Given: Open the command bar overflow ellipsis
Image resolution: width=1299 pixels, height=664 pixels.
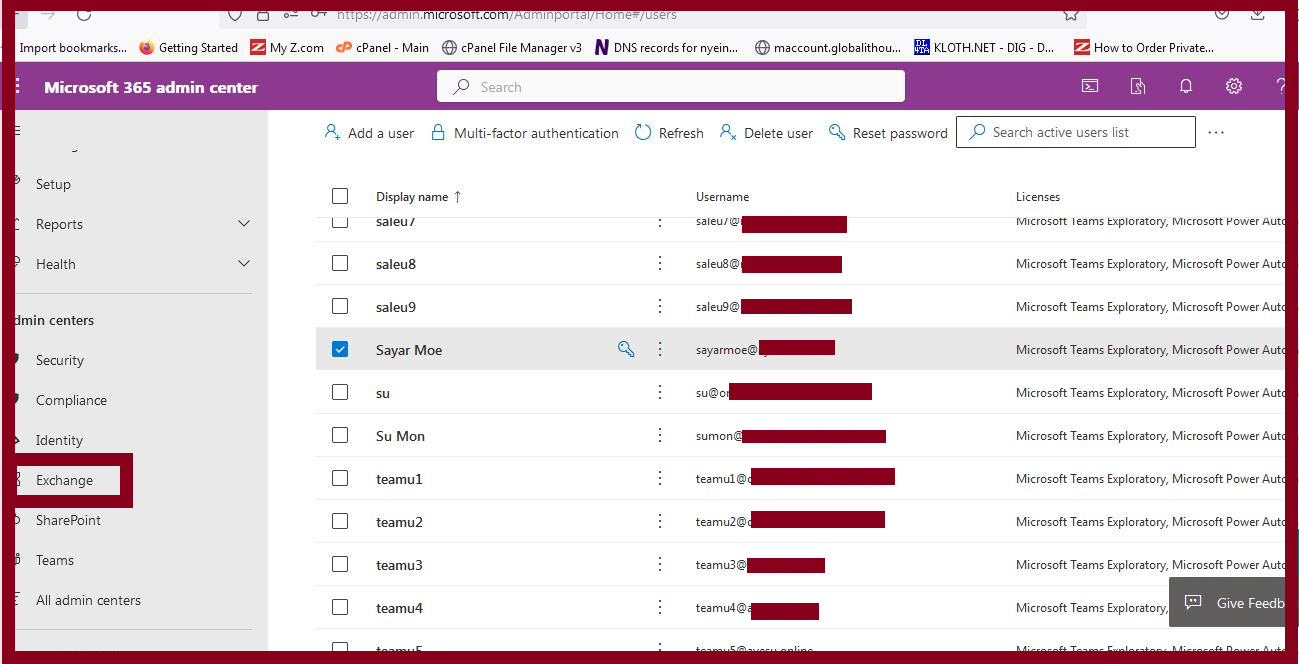Looking at the screenshot, I should point(1216,132).
